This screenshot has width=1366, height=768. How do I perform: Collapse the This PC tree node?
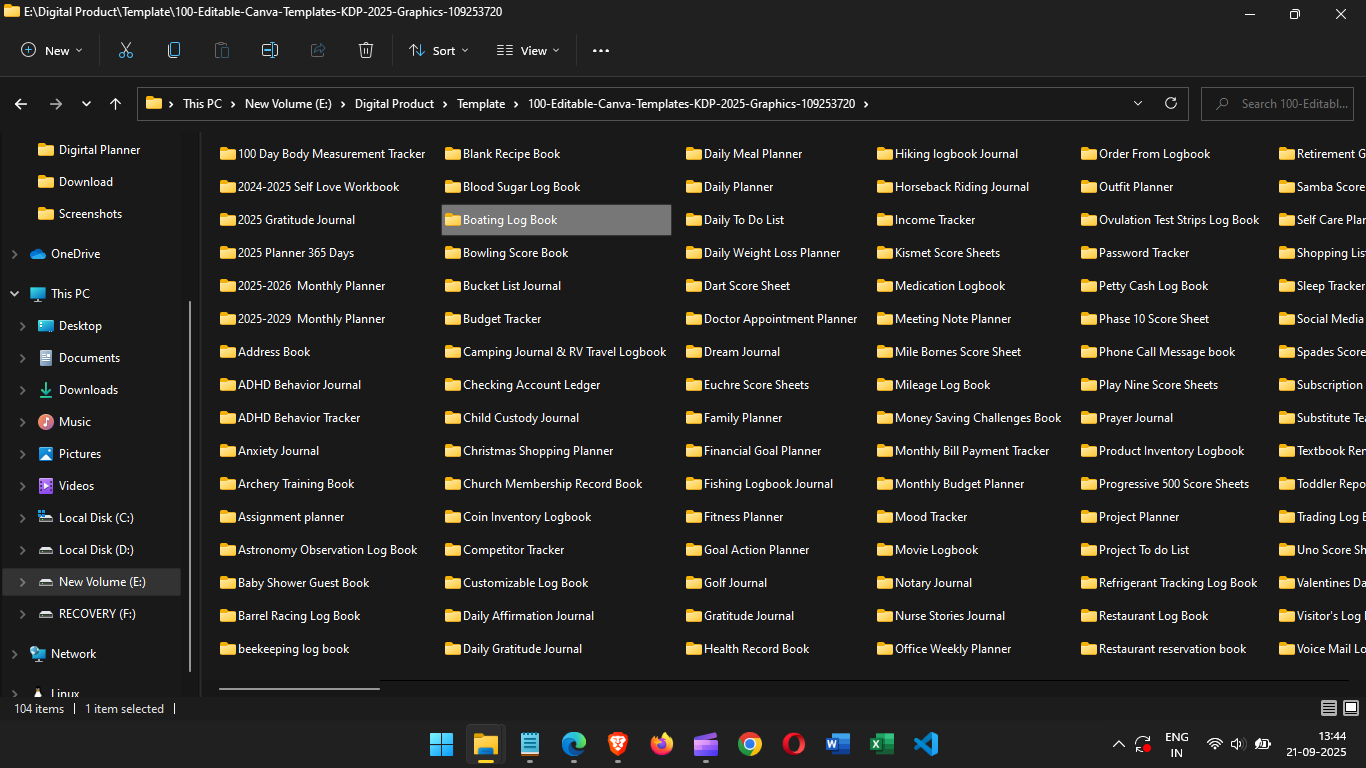(14, 294)
